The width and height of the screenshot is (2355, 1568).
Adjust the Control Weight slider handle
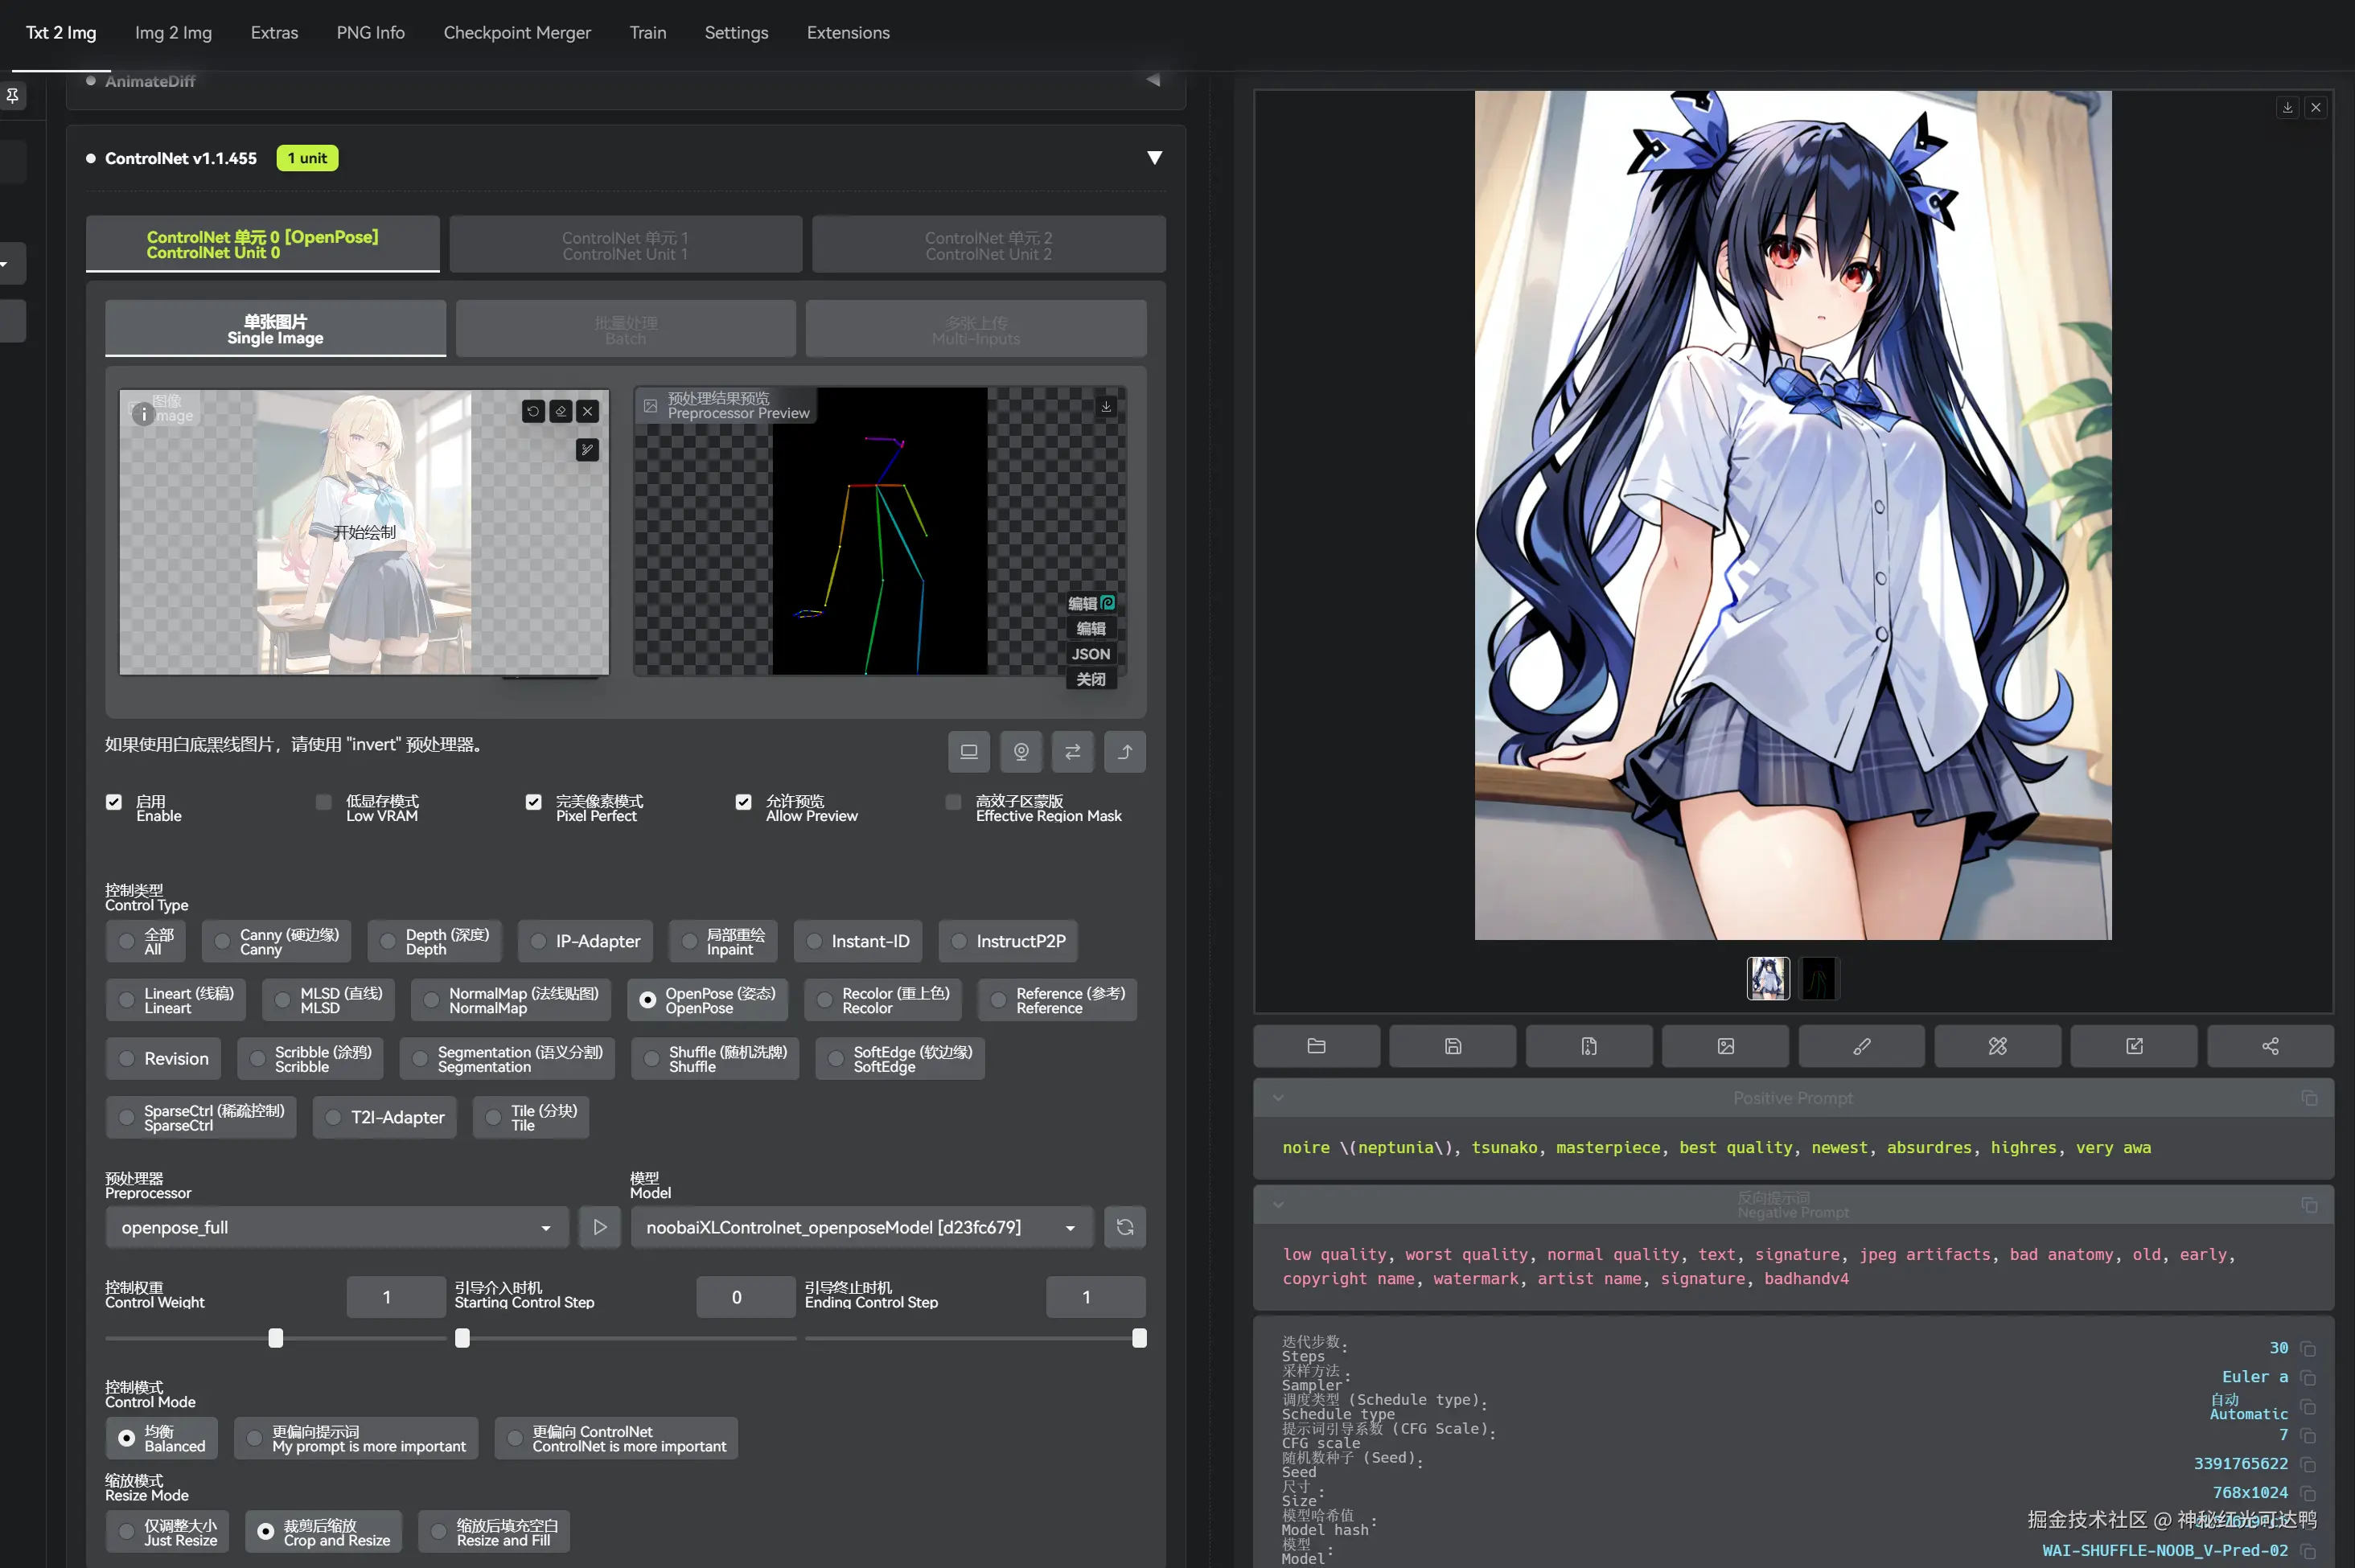tap(276, 1338)
